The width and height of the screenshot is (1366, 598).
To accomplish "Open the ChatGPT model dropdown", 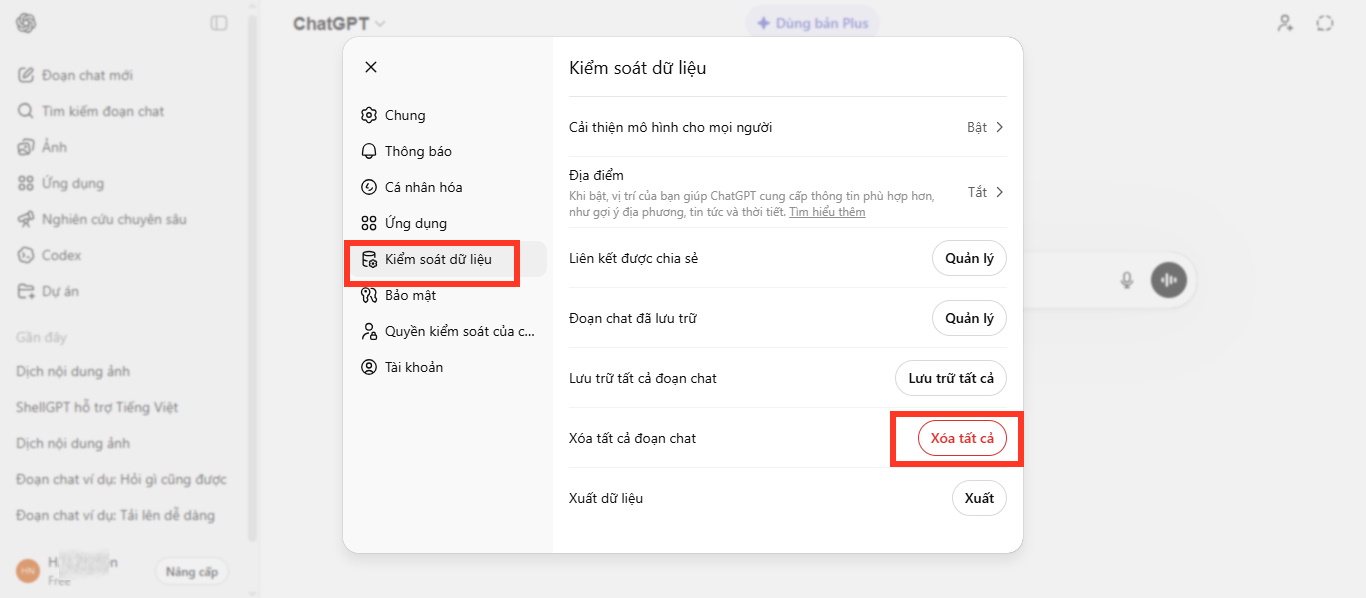I will [338, 24].
